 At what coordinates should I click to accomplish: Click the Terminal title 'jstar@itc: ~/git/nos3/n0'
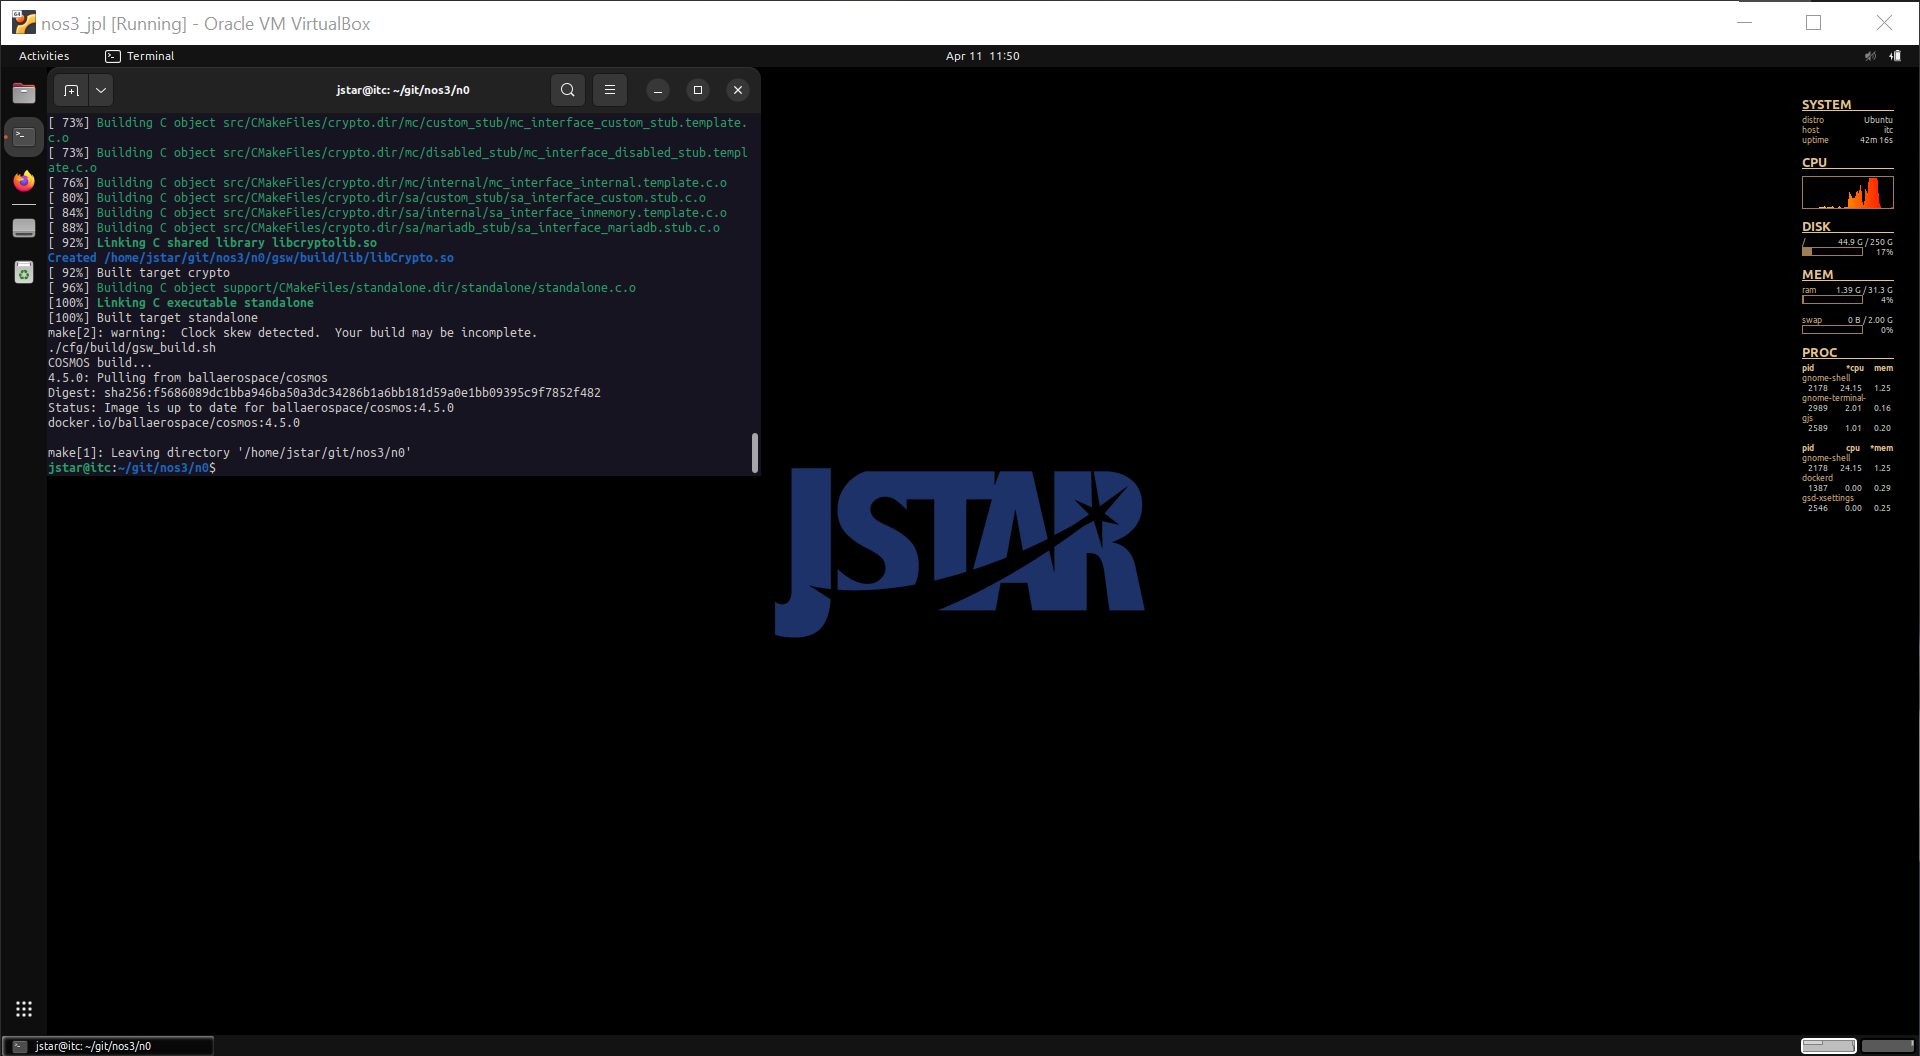(403, 90)
